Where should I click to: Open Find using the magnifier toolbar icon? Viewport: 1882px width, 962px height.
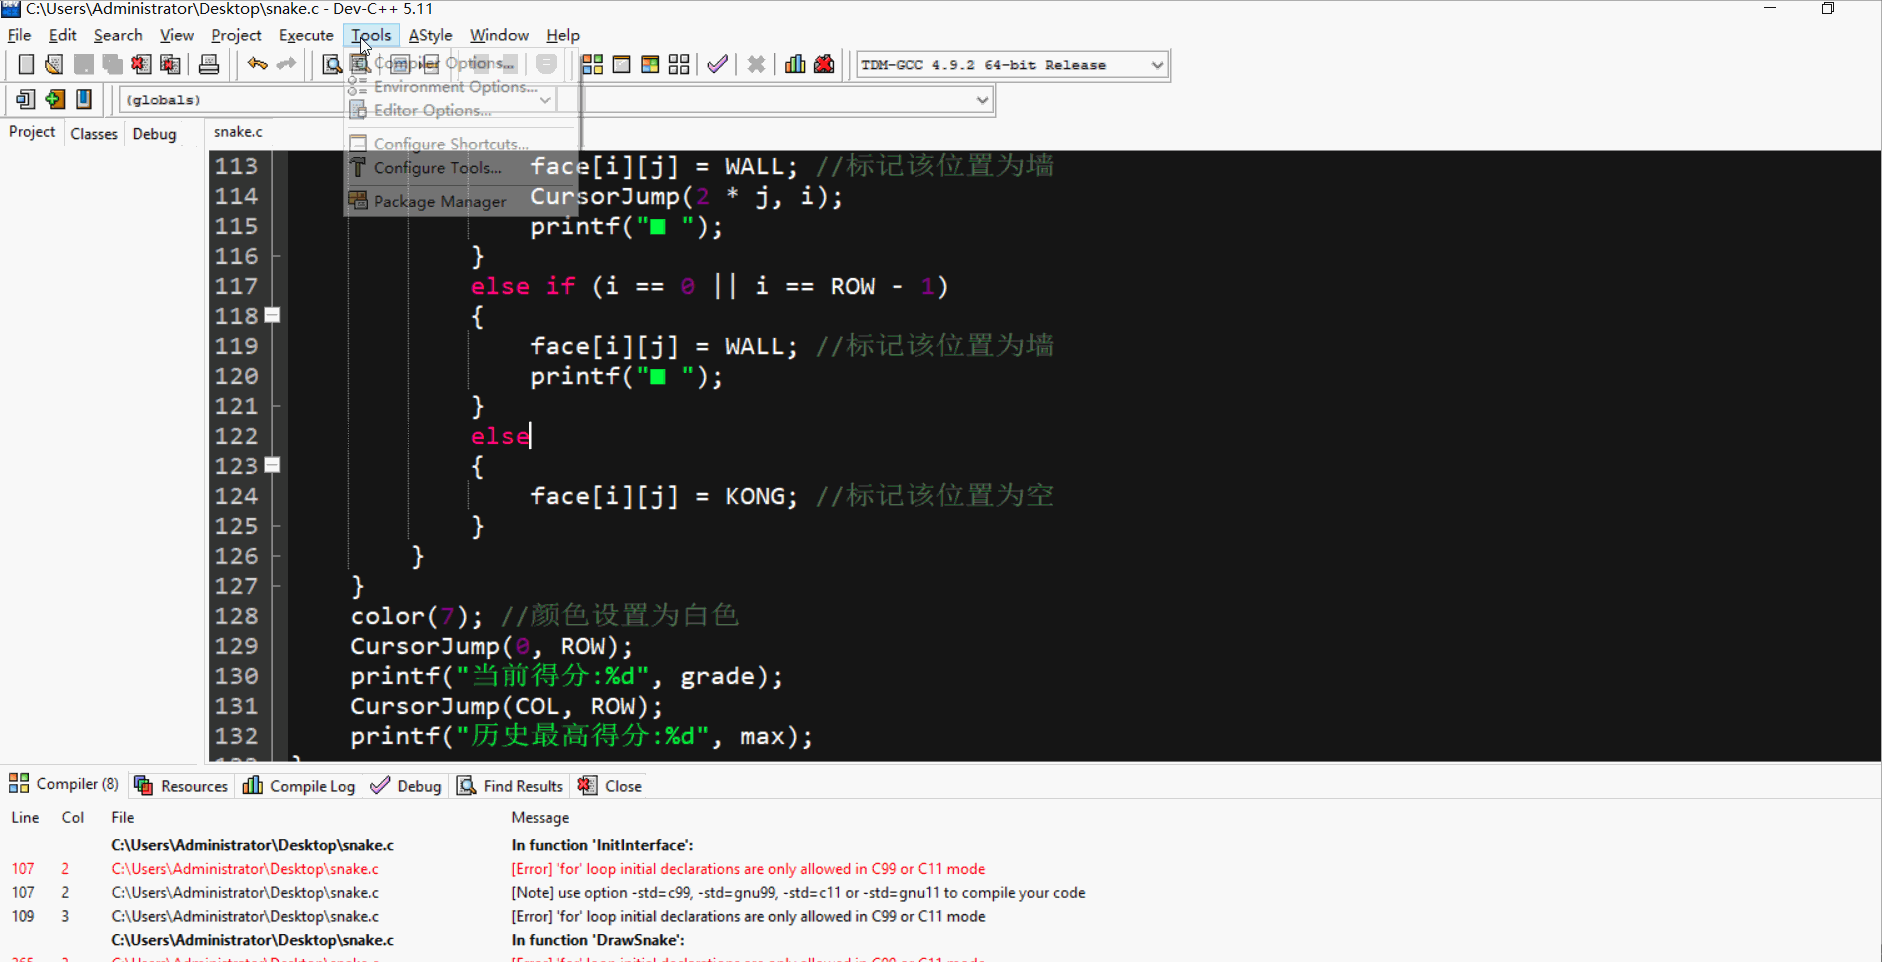click(330, 64)
